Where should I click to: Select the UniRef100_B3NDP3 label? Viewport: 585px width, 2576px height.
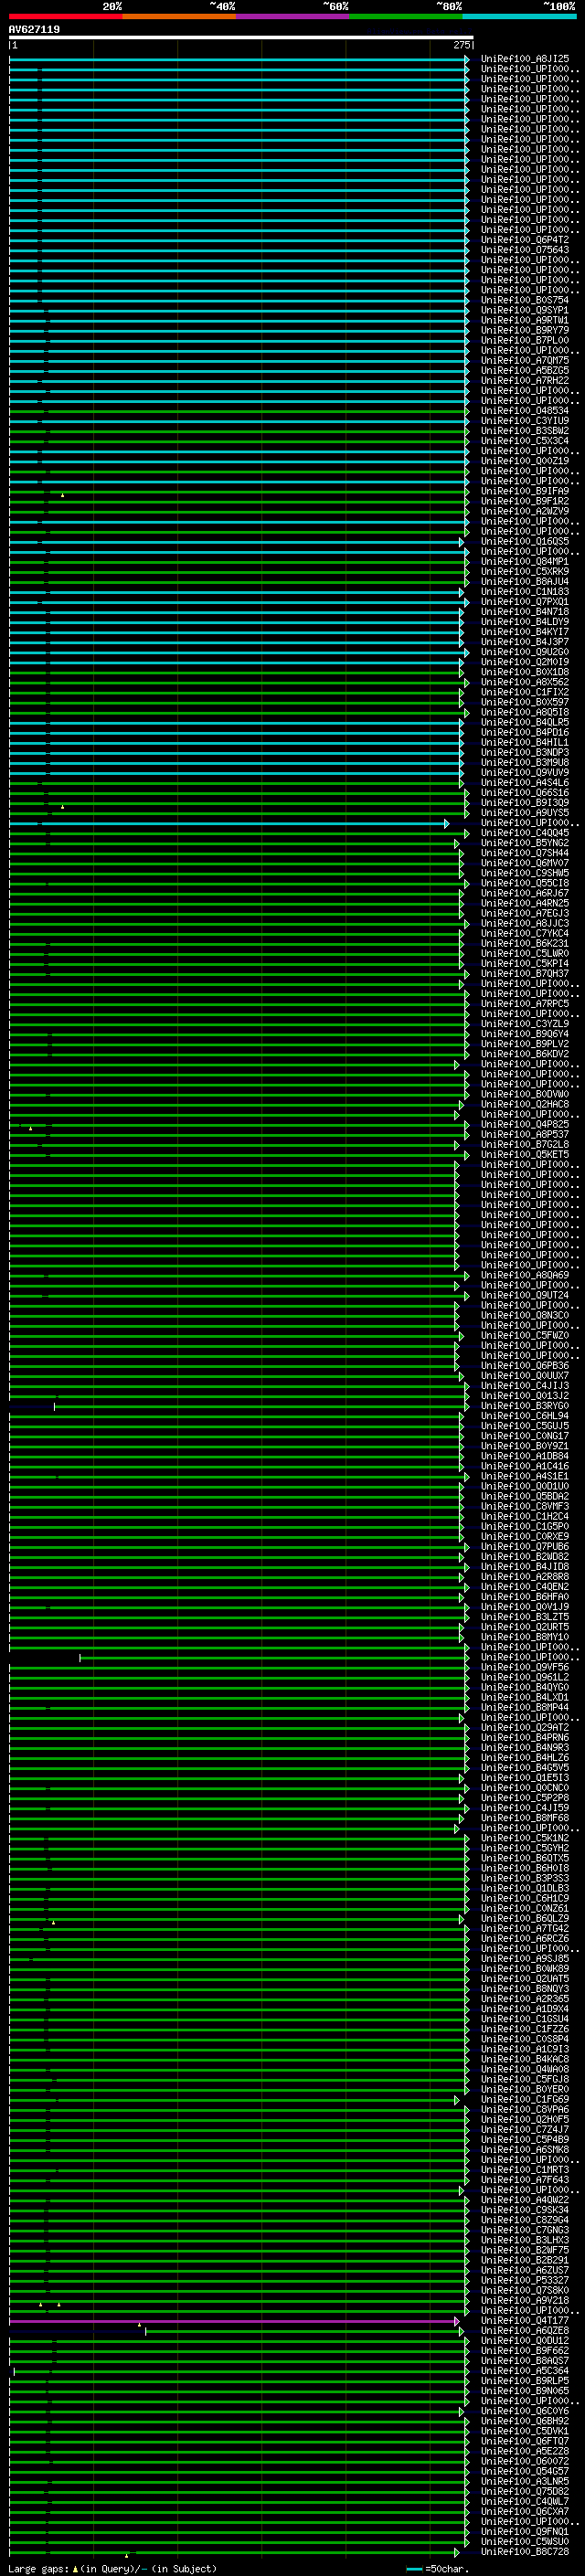(525, 752)
